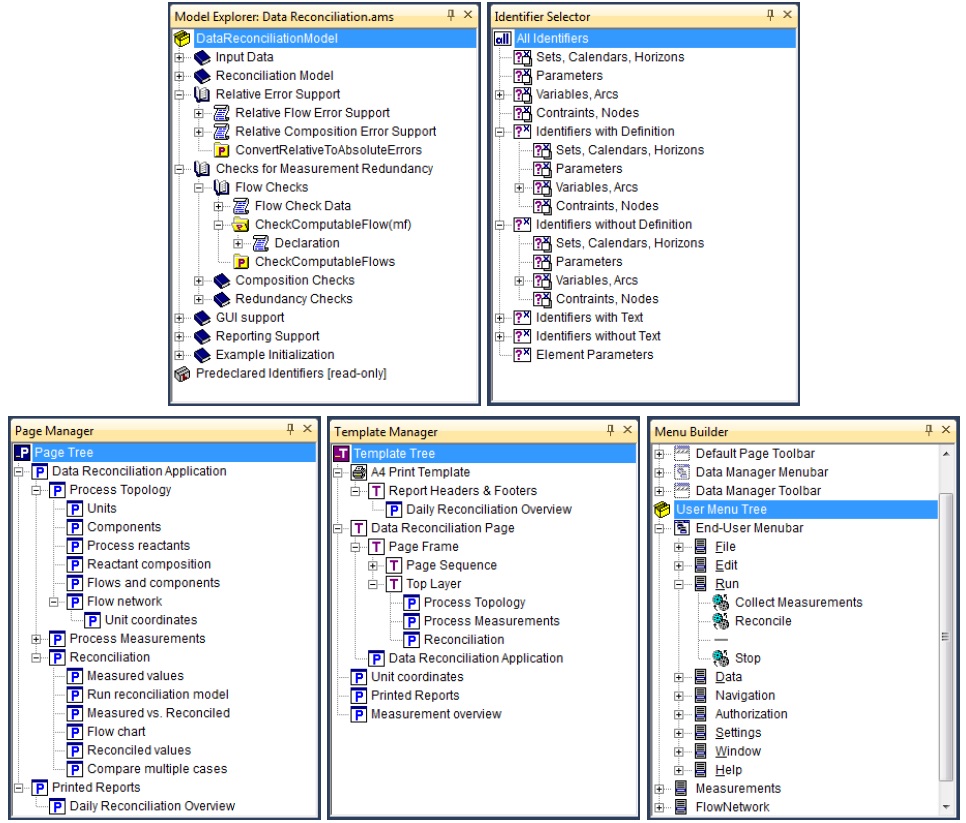Click the Page Frame template icon
The height and width of the screenshot is (823, 966).
coord(376,547)
